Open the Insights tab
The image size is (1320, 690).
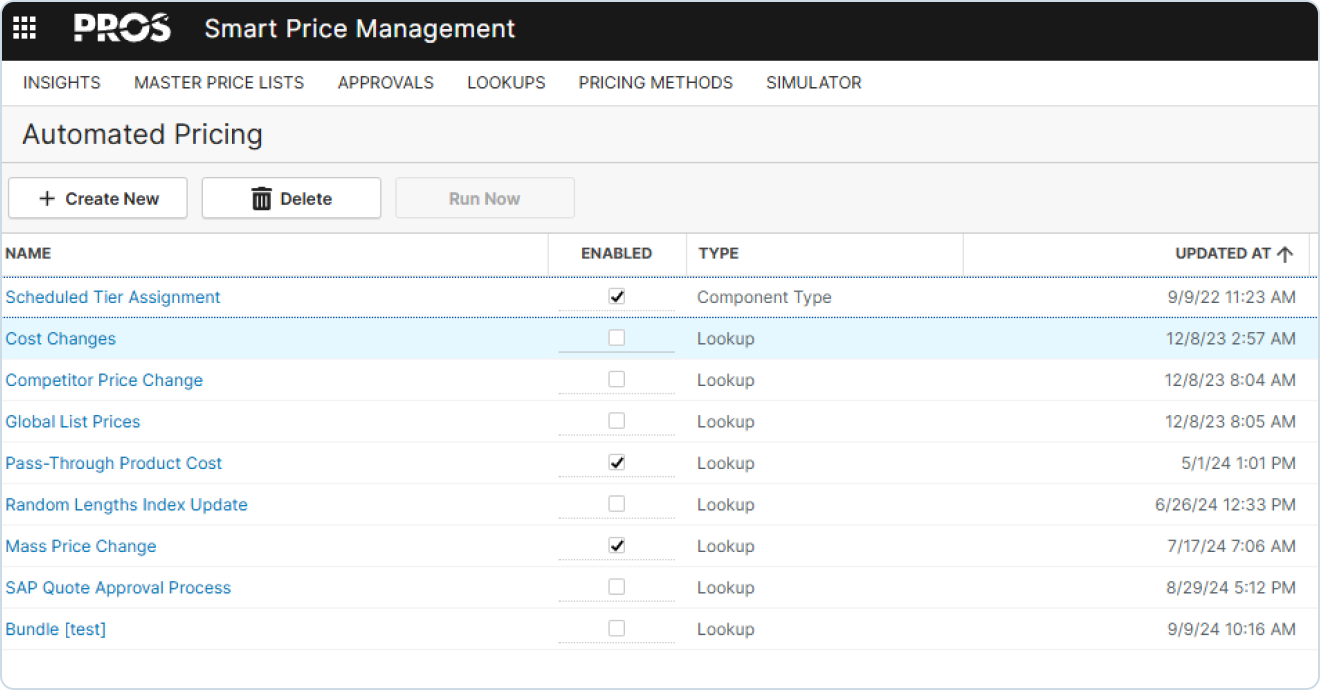point(62,83)
